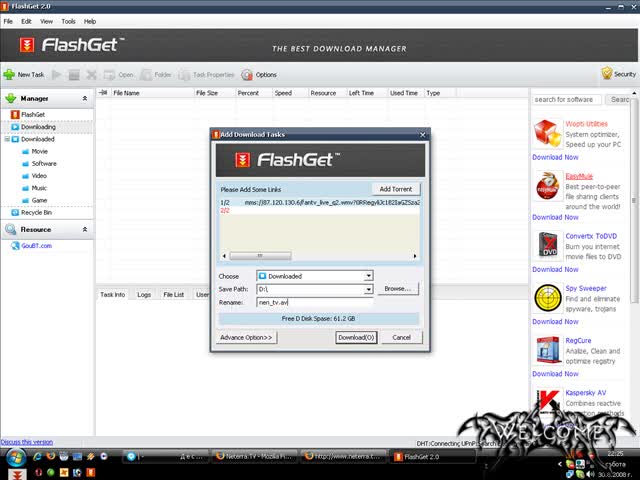
Task: Open the View menu
Action: tap(47, 21)
